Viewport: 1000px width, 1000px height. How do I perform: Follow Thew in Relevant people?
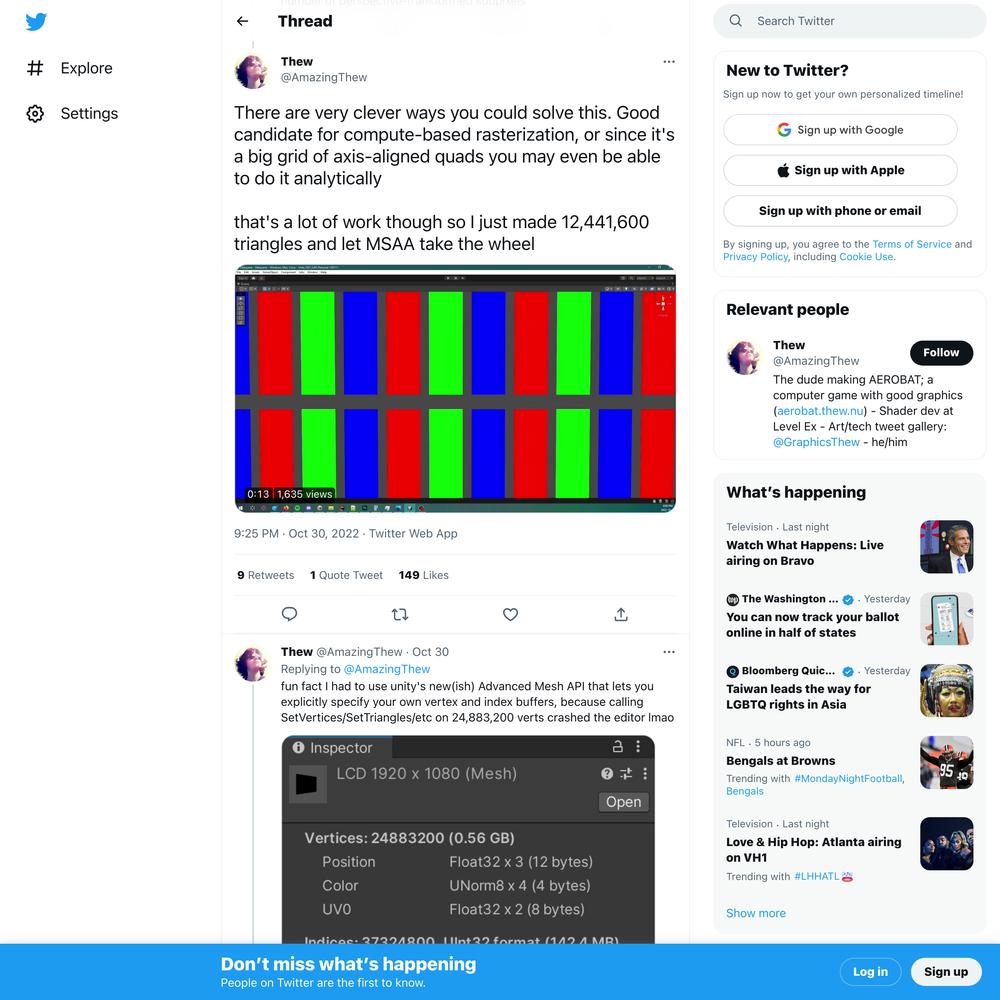coord(941,353)
